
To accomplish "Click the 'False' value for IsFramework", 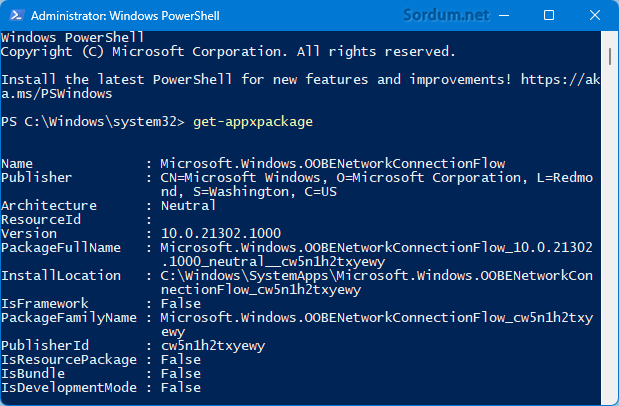I will pyautogui.click(x=181, y=304).
